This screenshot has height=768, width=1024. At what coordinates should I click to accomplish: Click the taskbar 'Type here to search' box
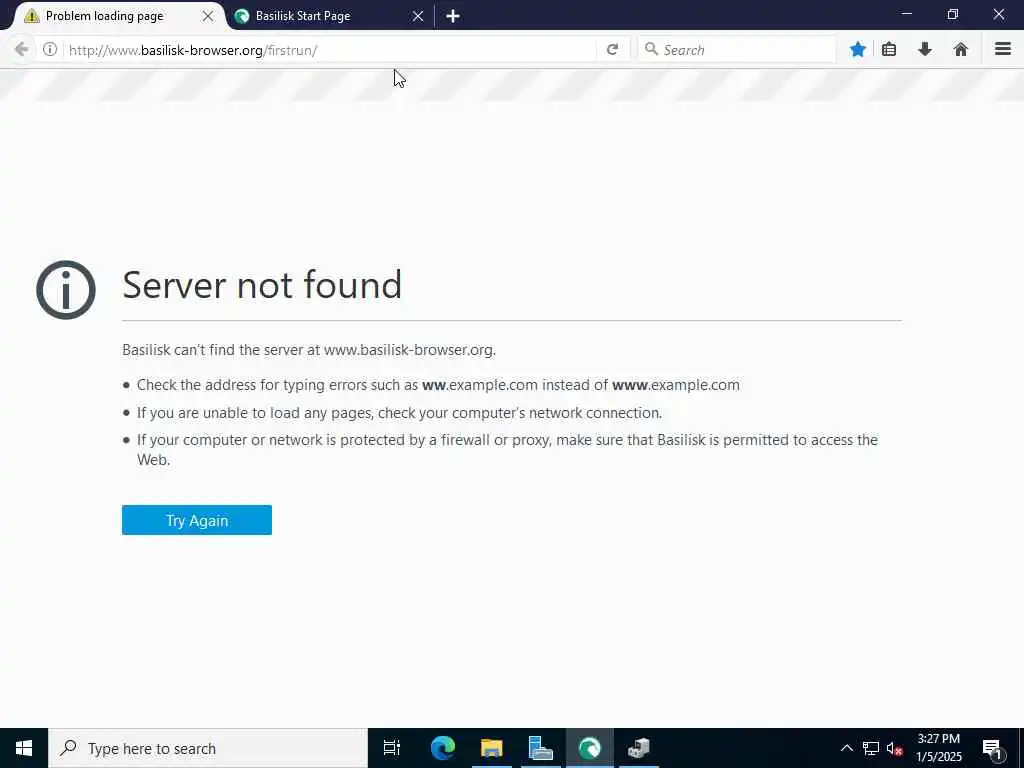click(x=208, y=748)
